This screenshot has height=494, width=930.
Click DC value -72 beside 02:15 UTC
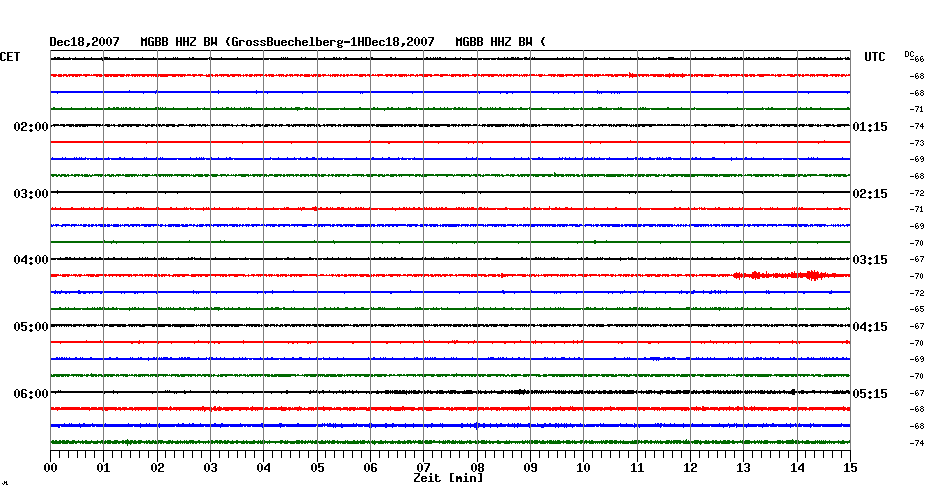[x=917, y=193]
